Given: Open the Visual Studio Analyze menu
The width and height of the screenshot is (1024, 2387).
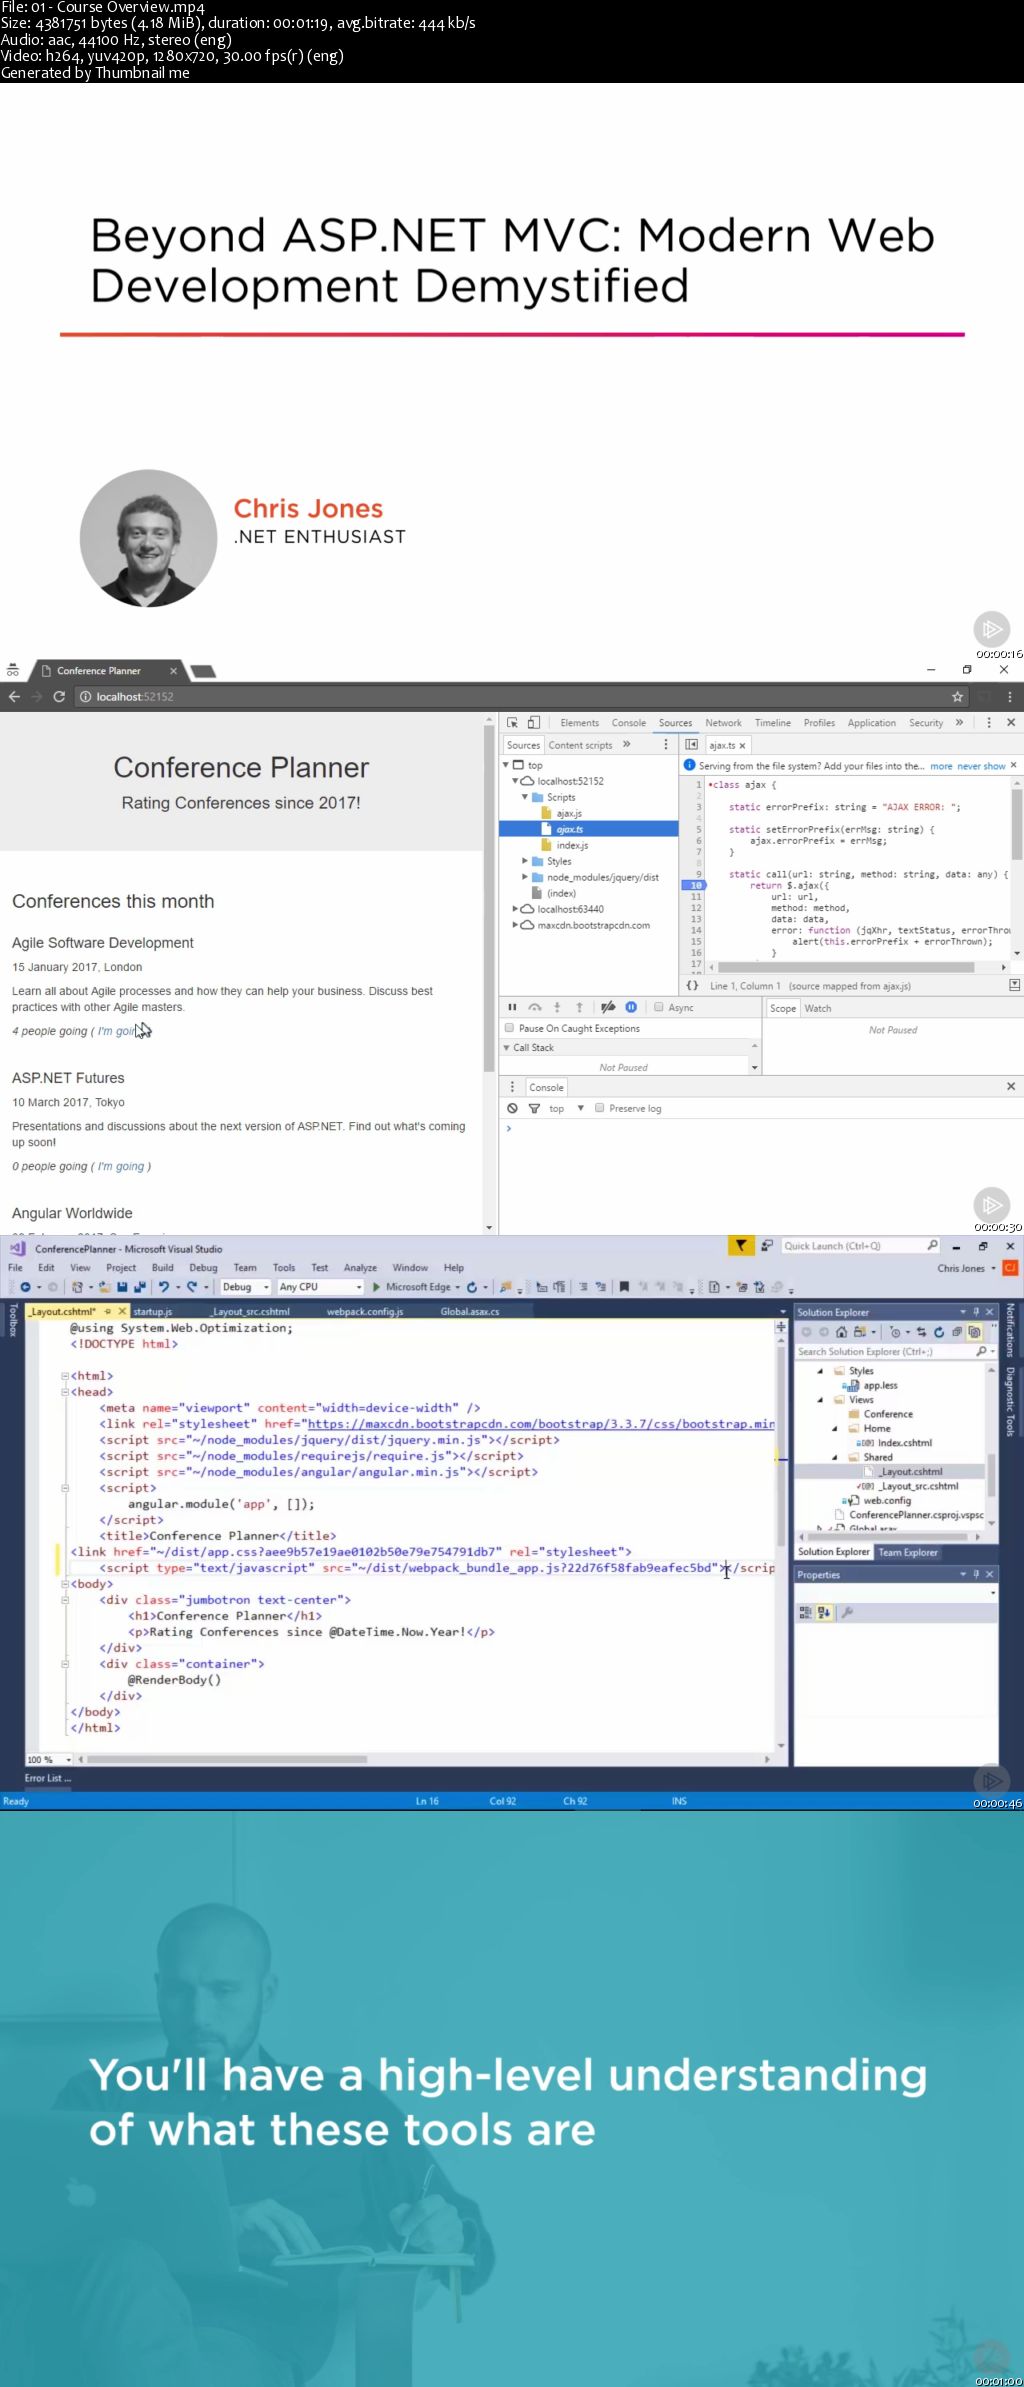Looking at the screenshot, I should click(x=360, y=1267).
